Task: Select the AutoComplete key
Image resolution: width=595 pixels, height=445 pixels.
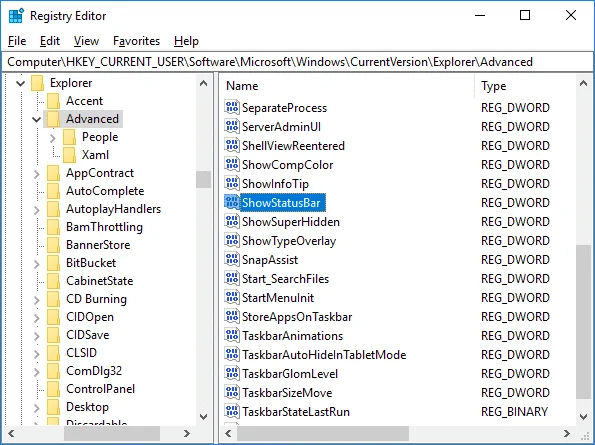Action: (105, 191)
